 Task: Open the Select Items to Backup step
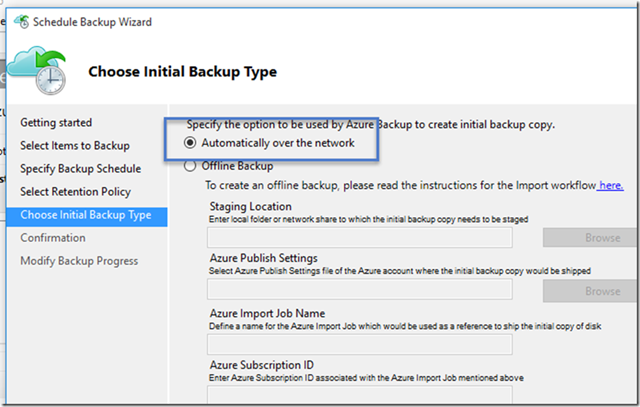(x=75, y=145)
